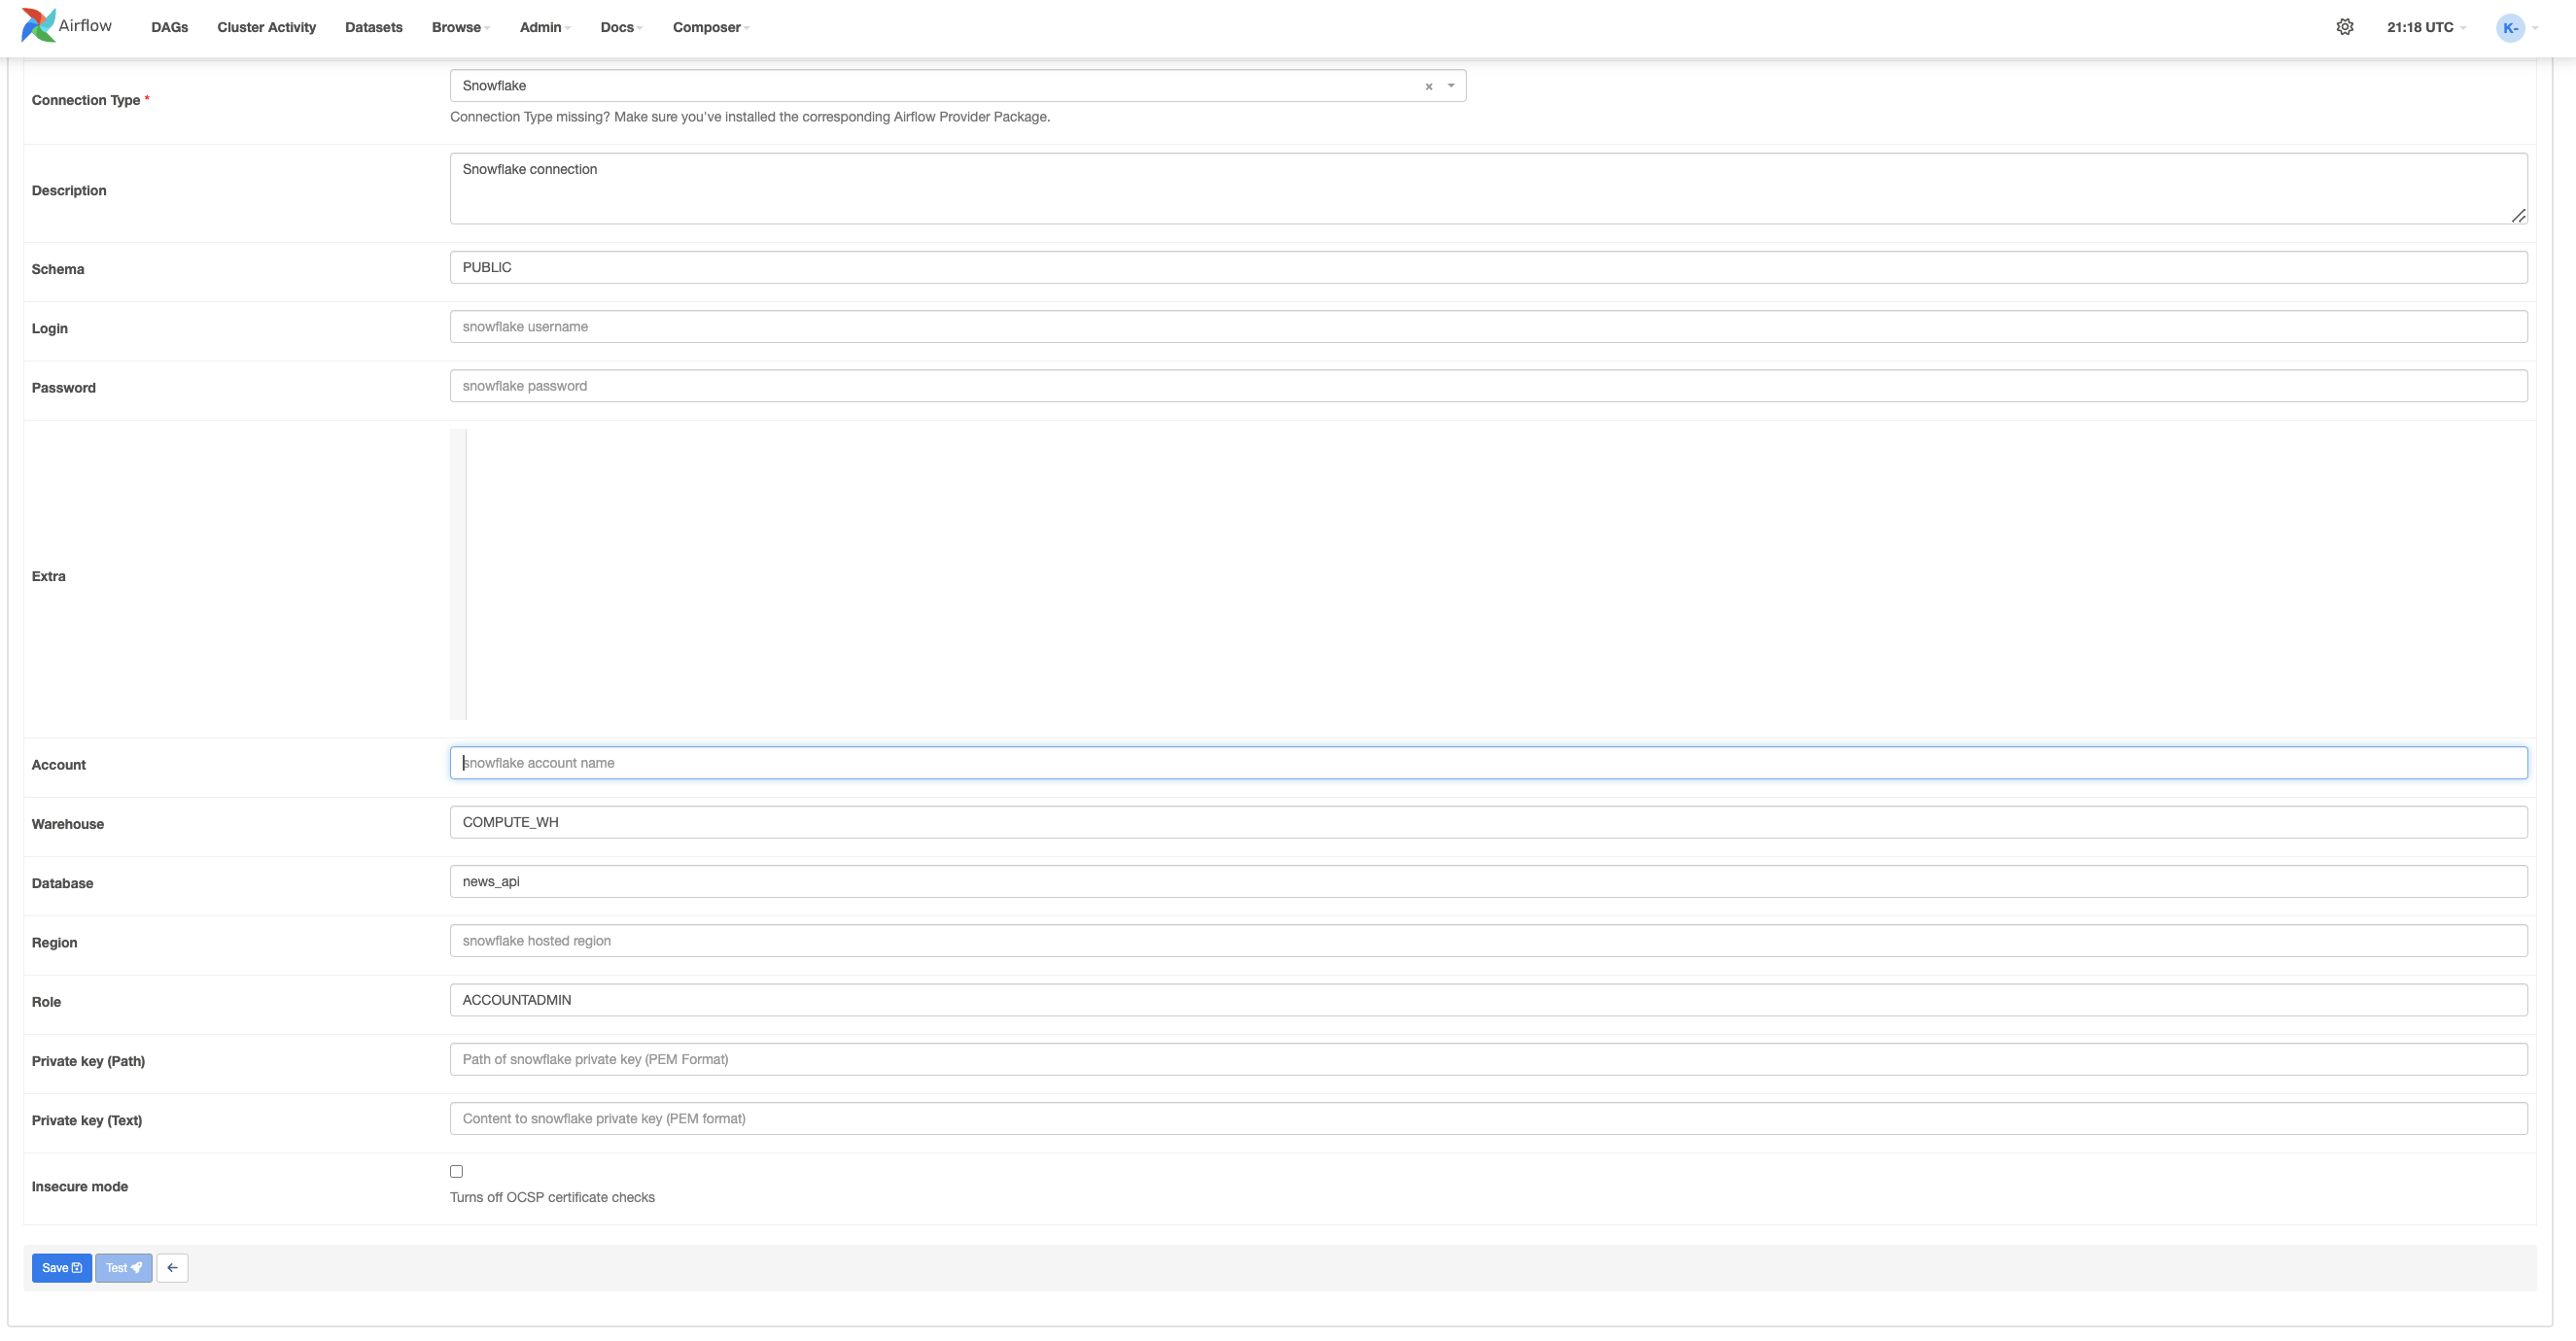Screen dimensions: 2576x1341
Task: Open Cluster Activity
Action: point(266,27)
